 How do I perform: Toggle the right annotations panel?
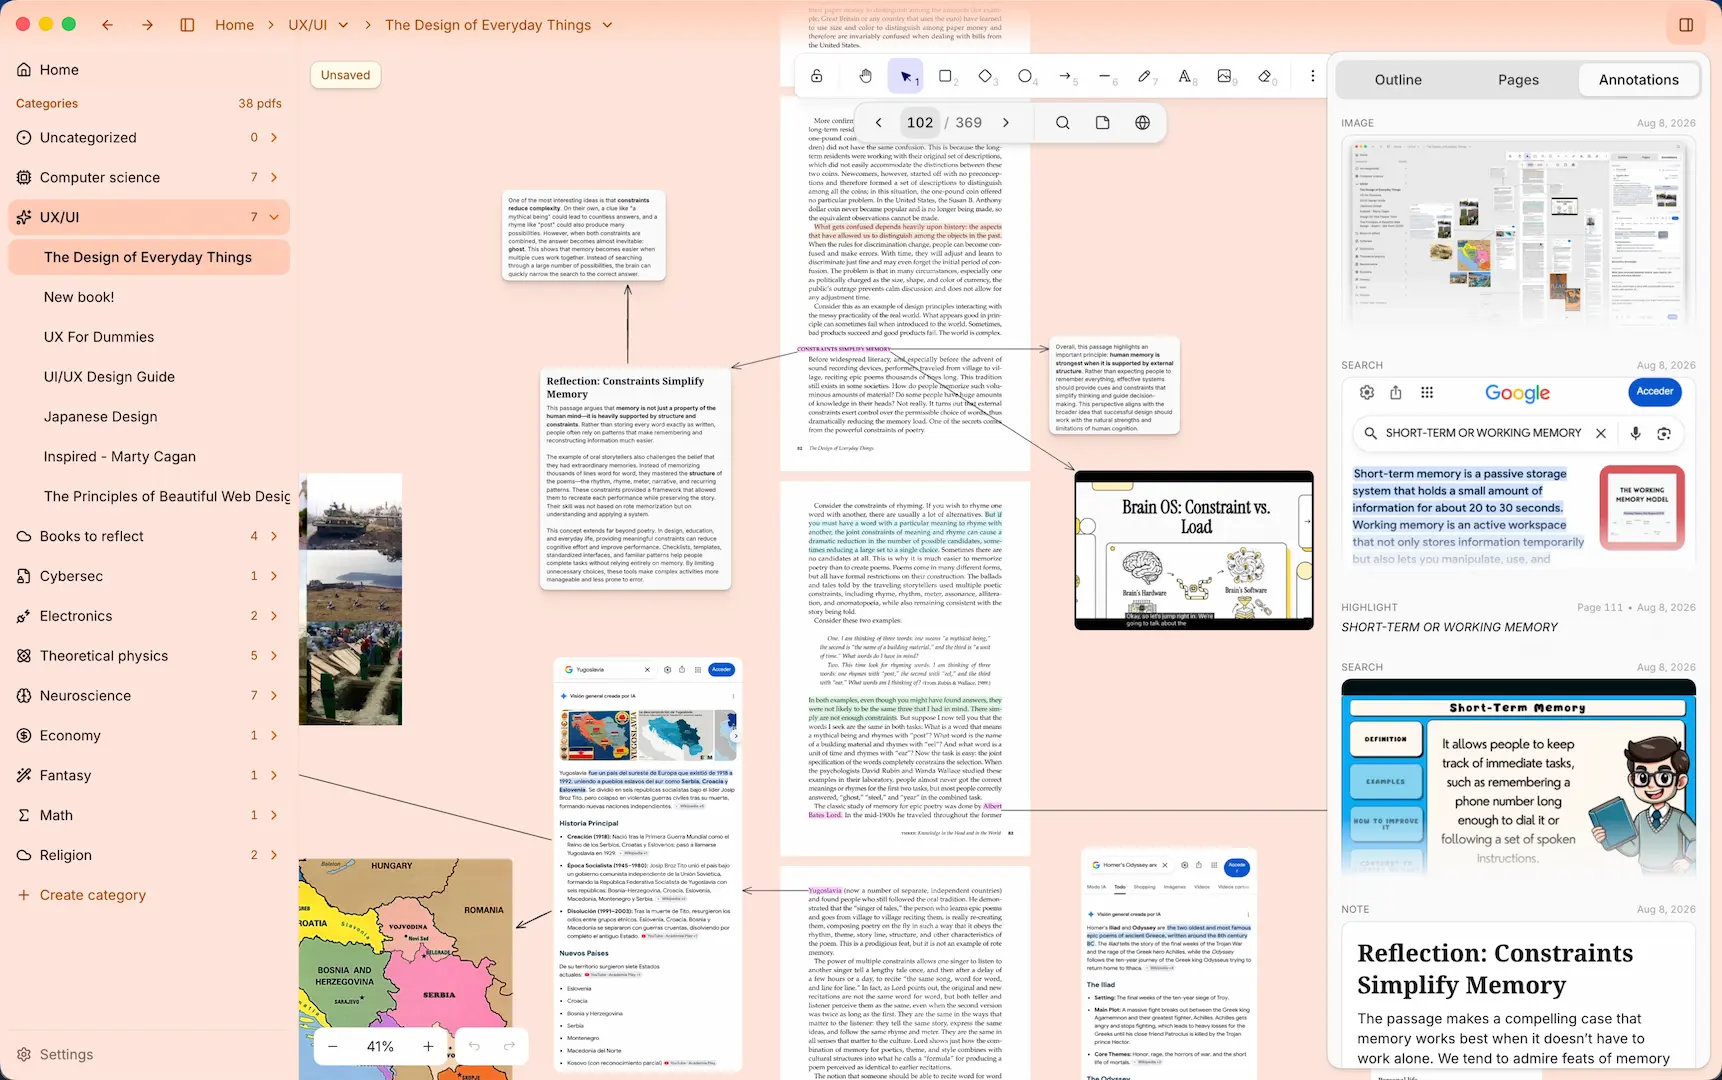(1686, 25)
